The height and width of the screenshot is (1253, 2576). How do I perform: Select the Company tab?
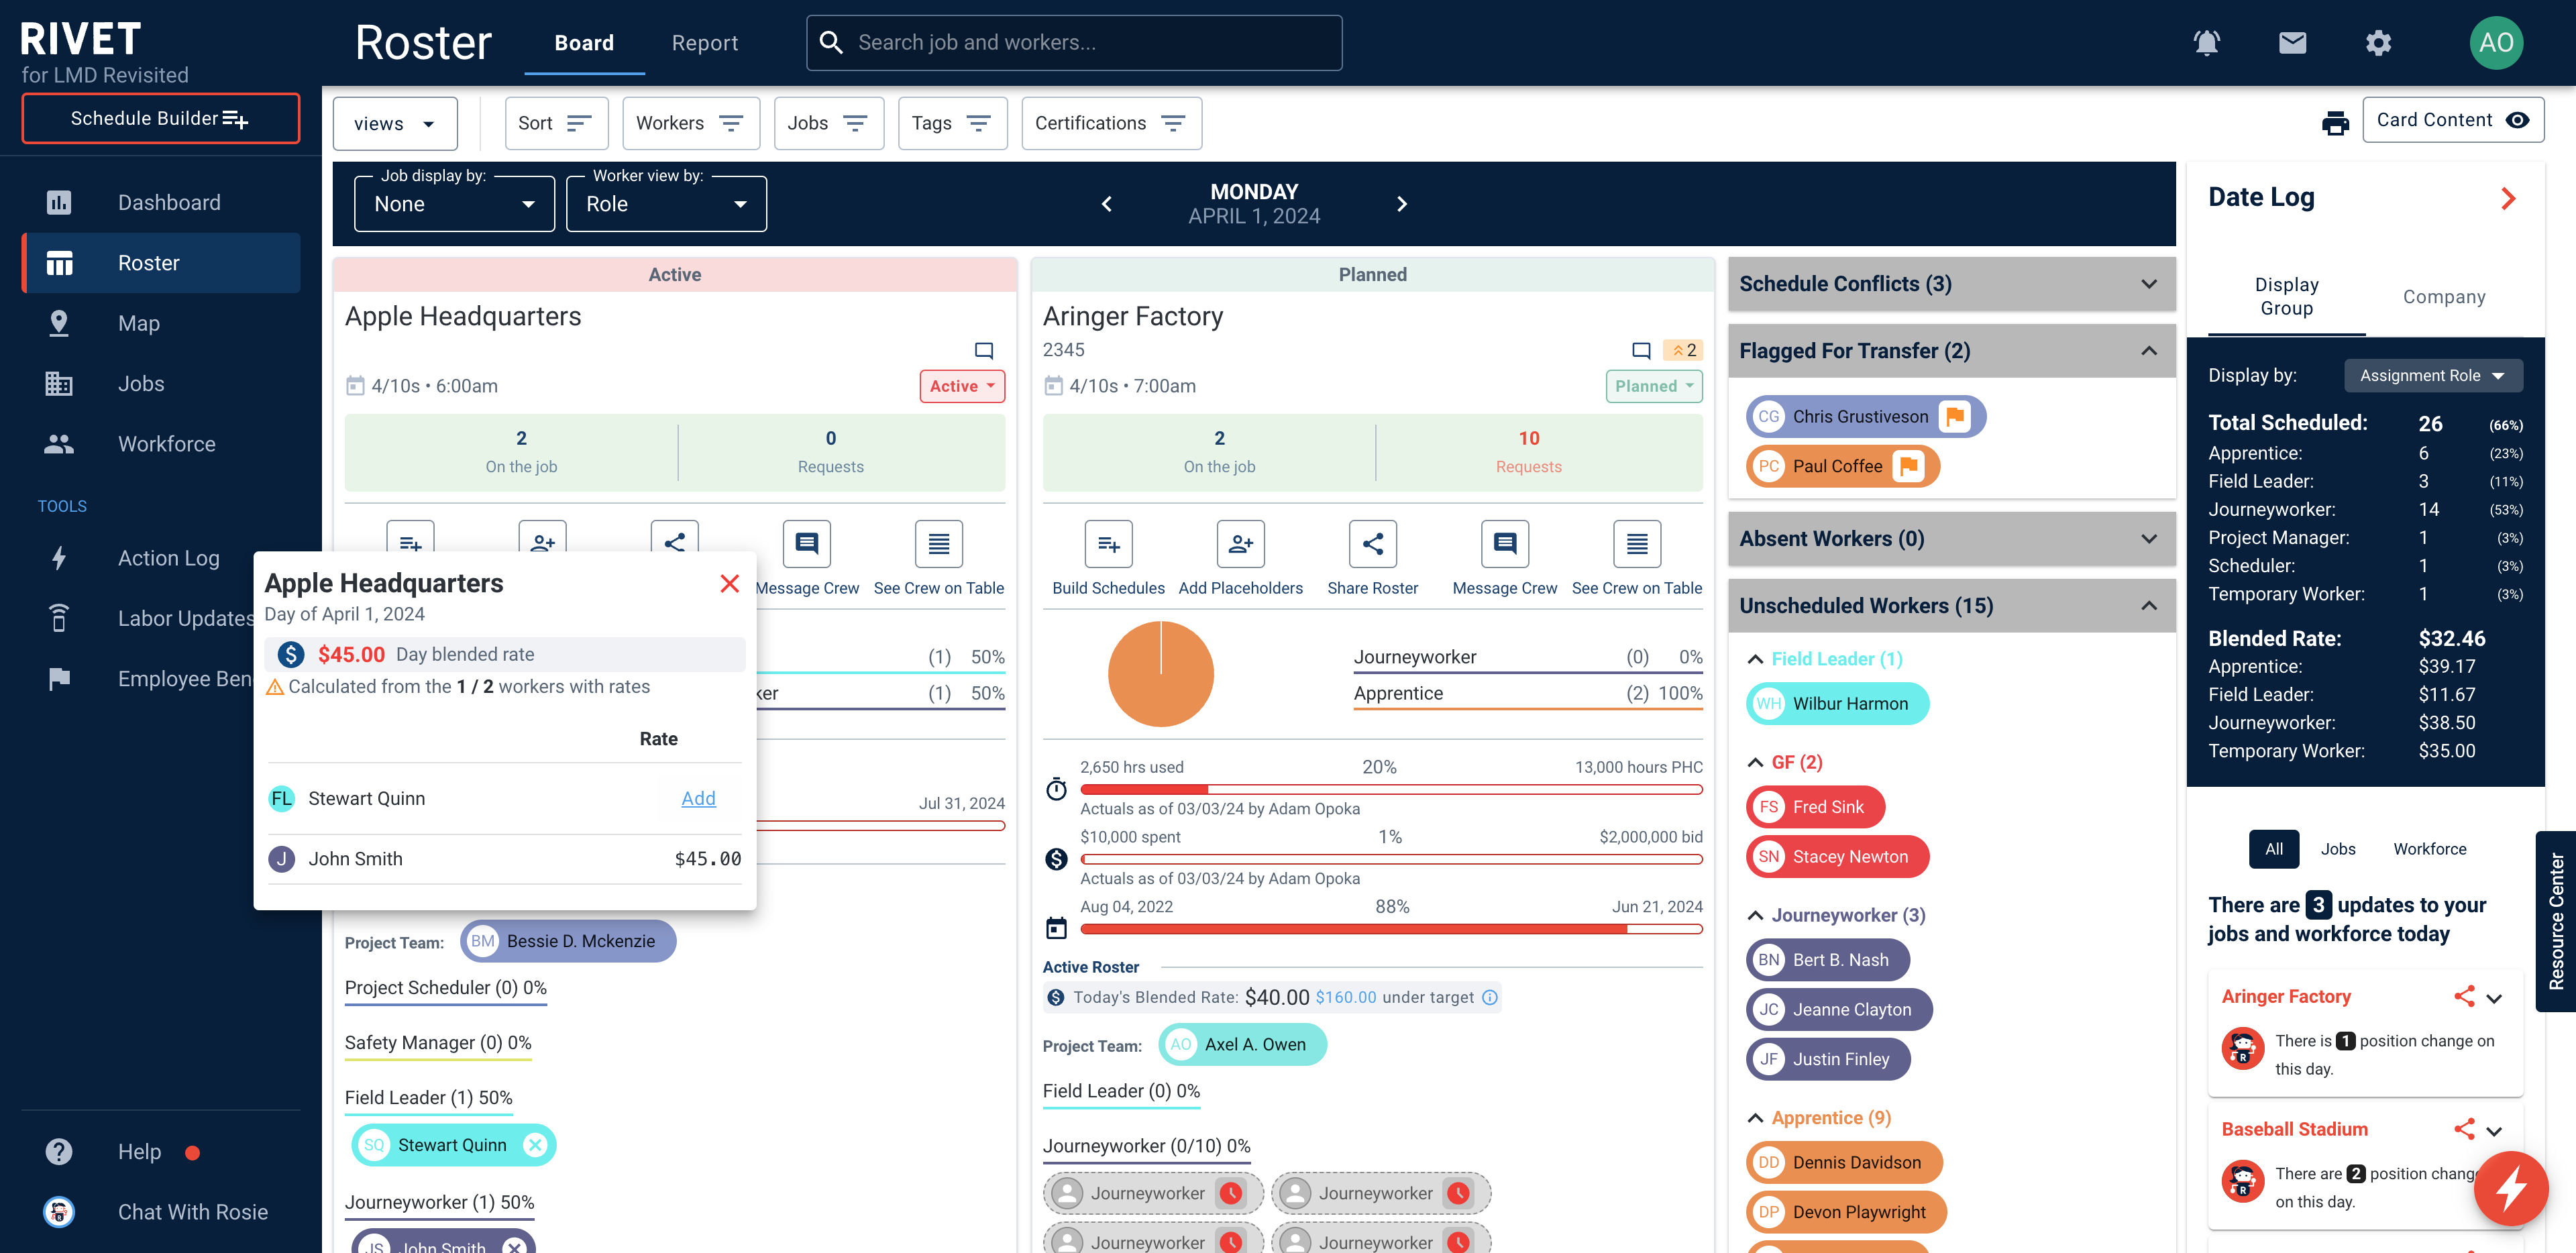2443,297
